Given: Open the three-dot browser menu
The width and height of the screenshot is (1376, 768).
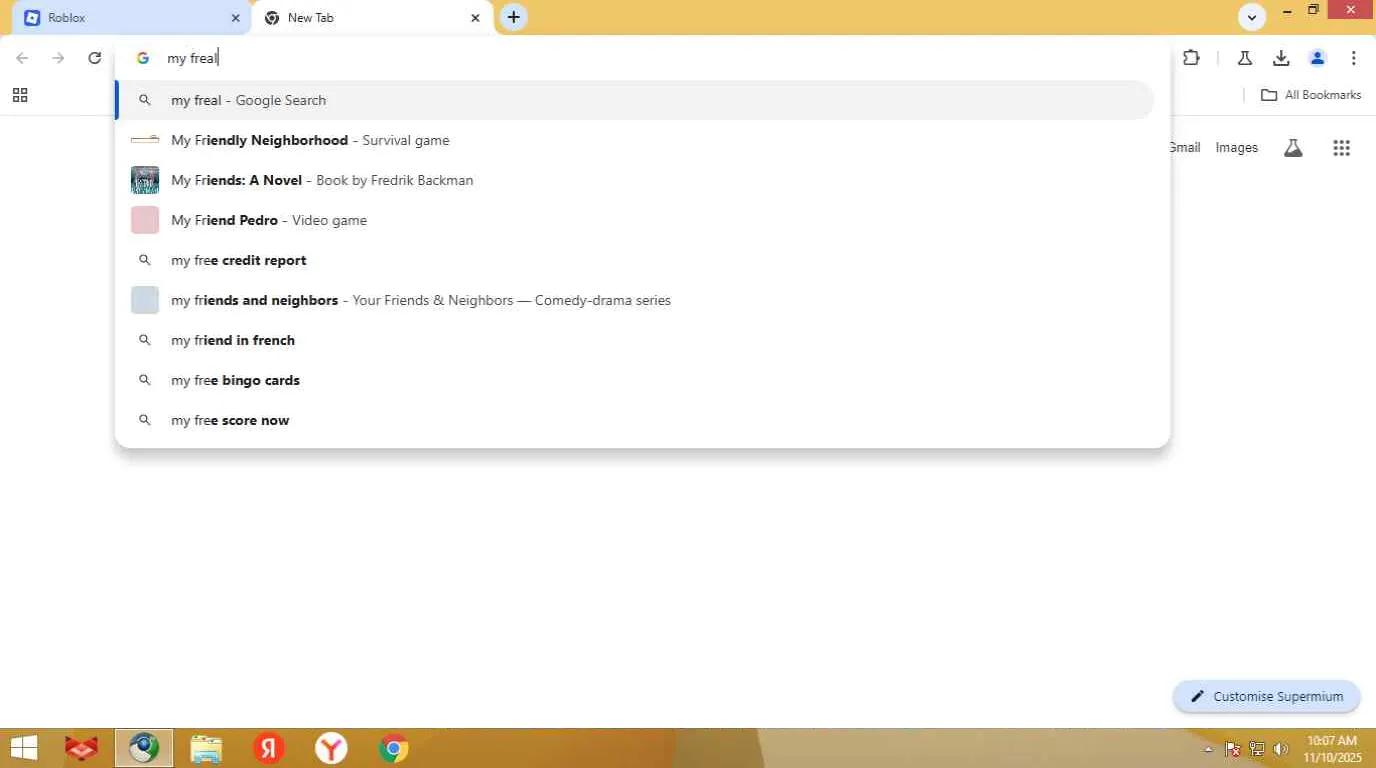Looking at the screenshot, I should tap(1353, 58).
